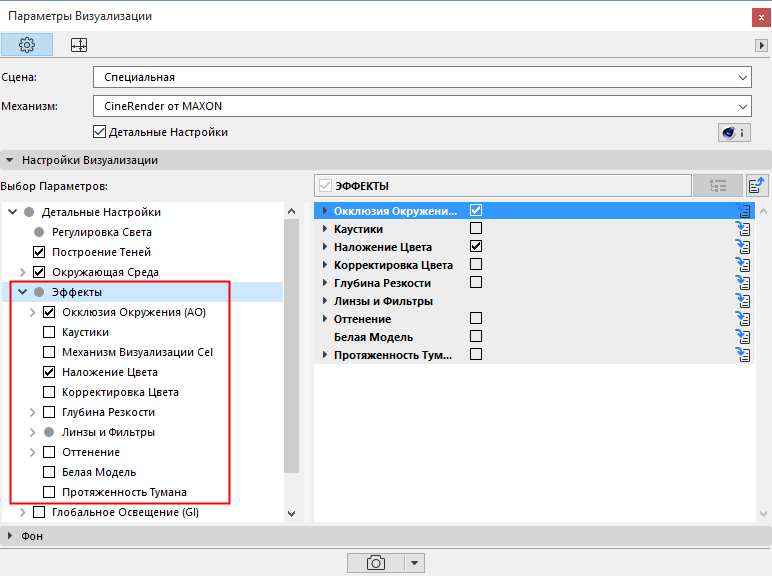Expand Корректировка Цвета row in right list

coord(324,265)
